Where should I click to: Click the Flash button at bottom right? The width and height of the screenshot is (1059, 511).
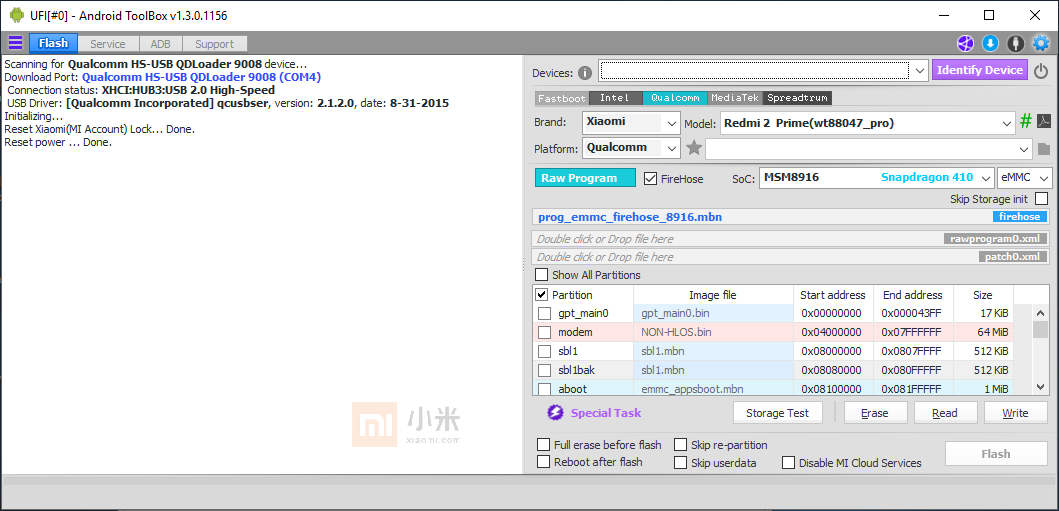(x=996, y=454)
